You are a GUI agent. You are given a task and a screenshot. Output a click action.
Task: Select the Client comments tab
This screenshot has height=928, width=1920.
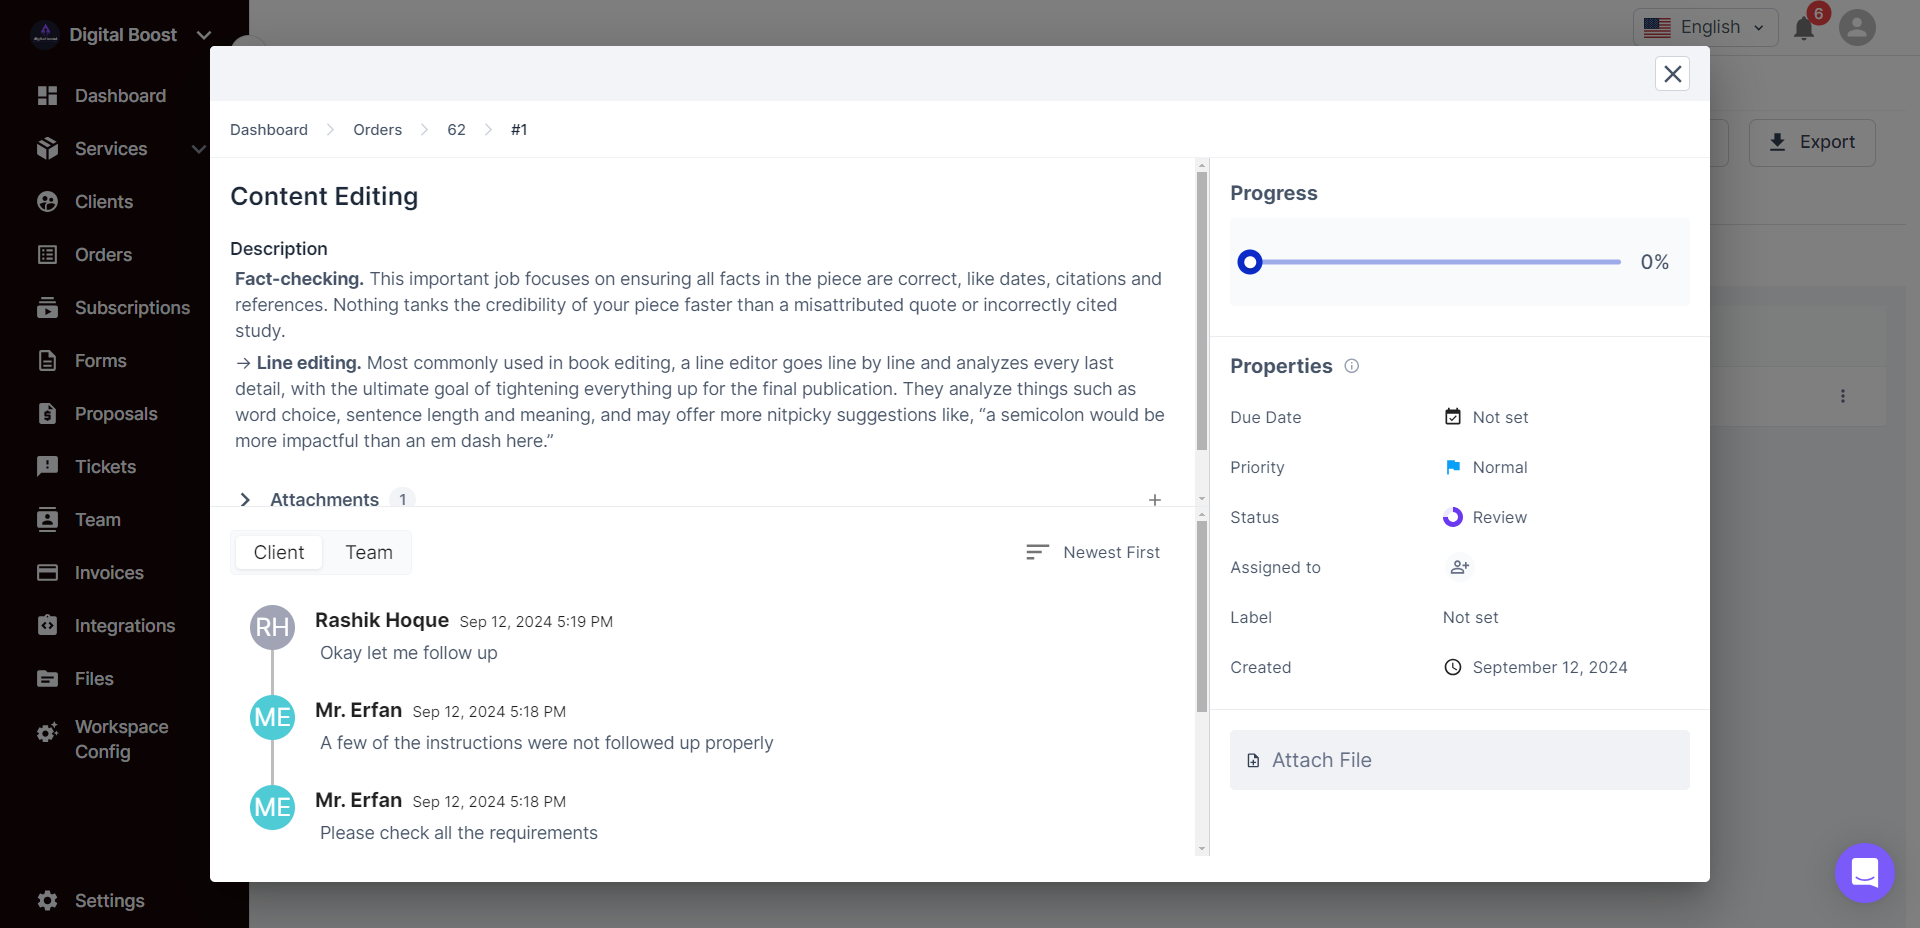[x=278, y=551]
